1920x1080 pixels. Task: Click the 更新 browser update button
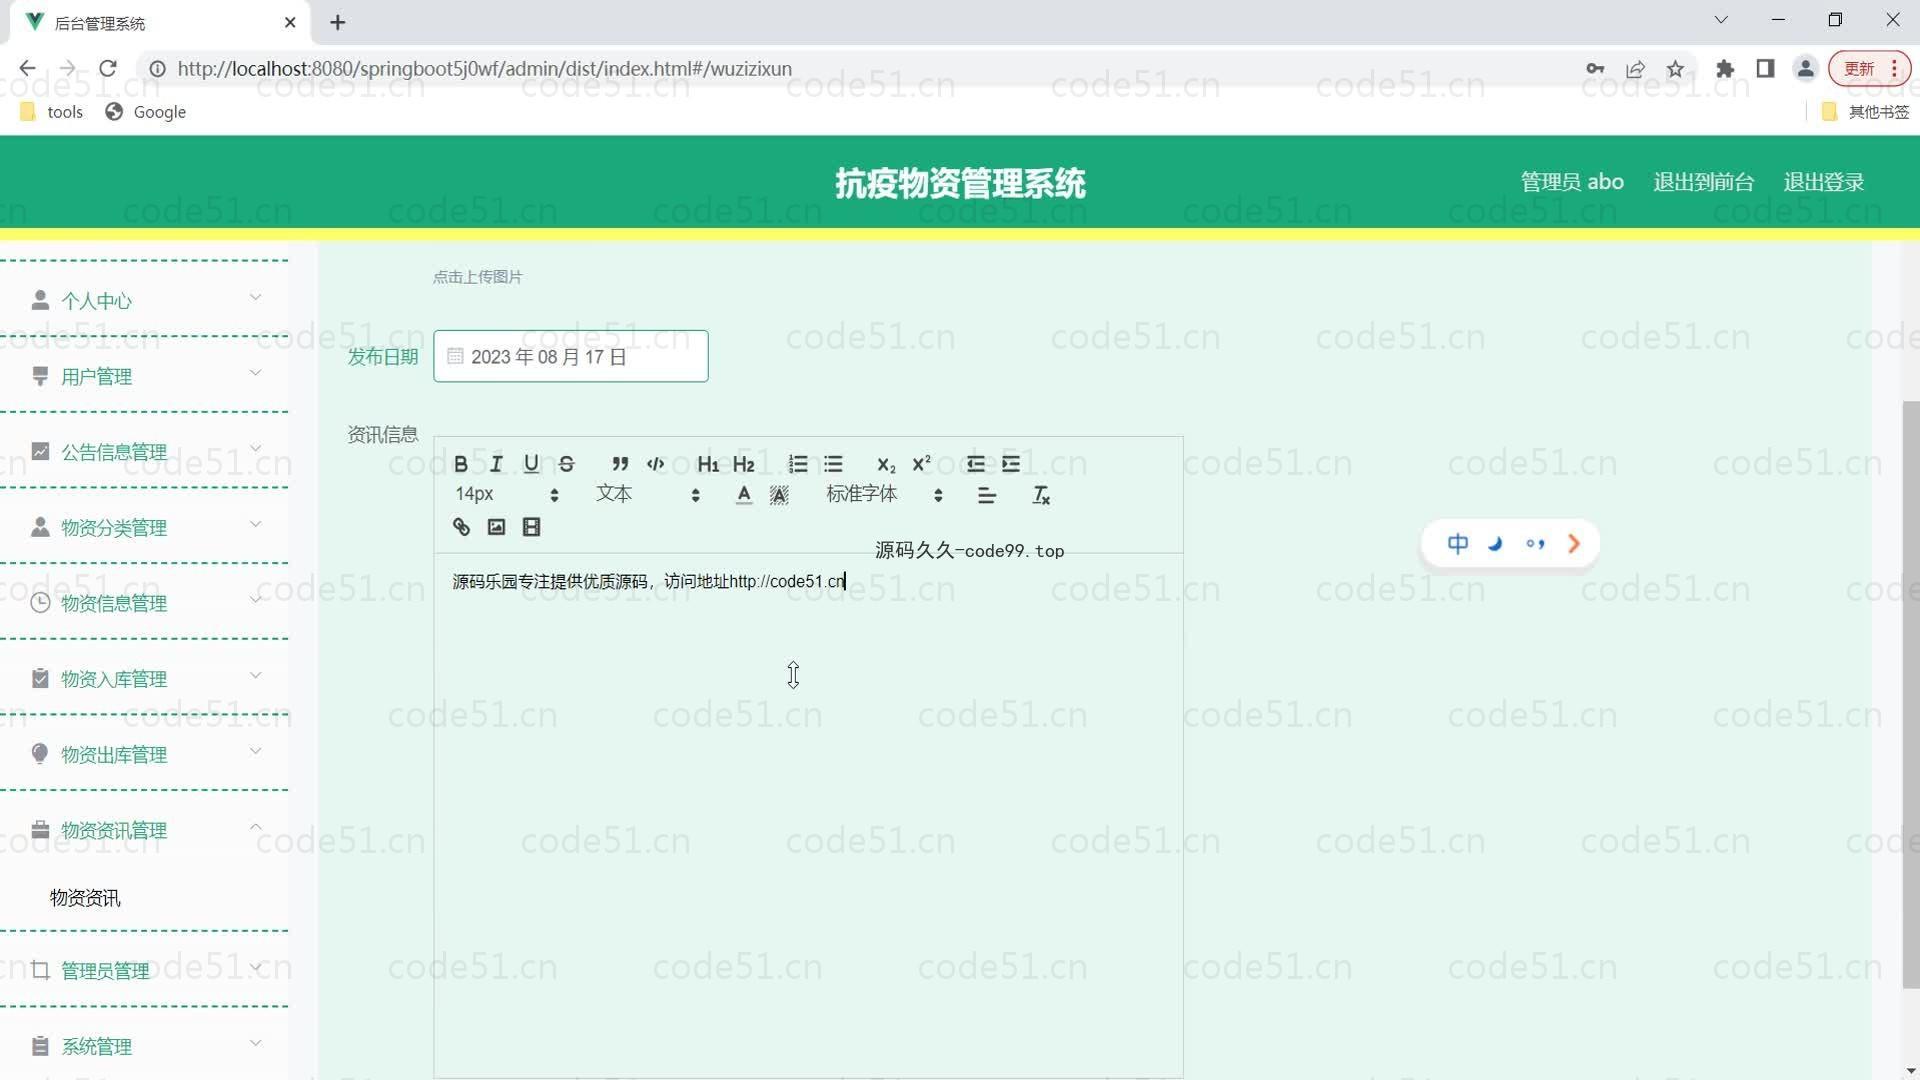(x=1869, y=68)
